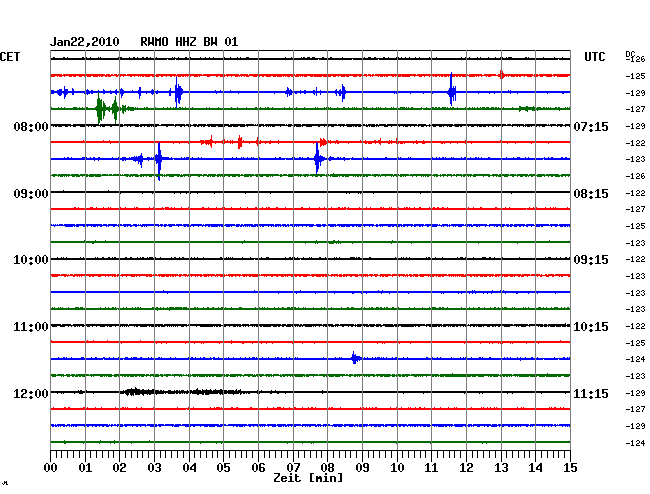
Task: Click the blue spike near minute 3.6, third trace
Action: pyautogui.click(x=178, y=92)
